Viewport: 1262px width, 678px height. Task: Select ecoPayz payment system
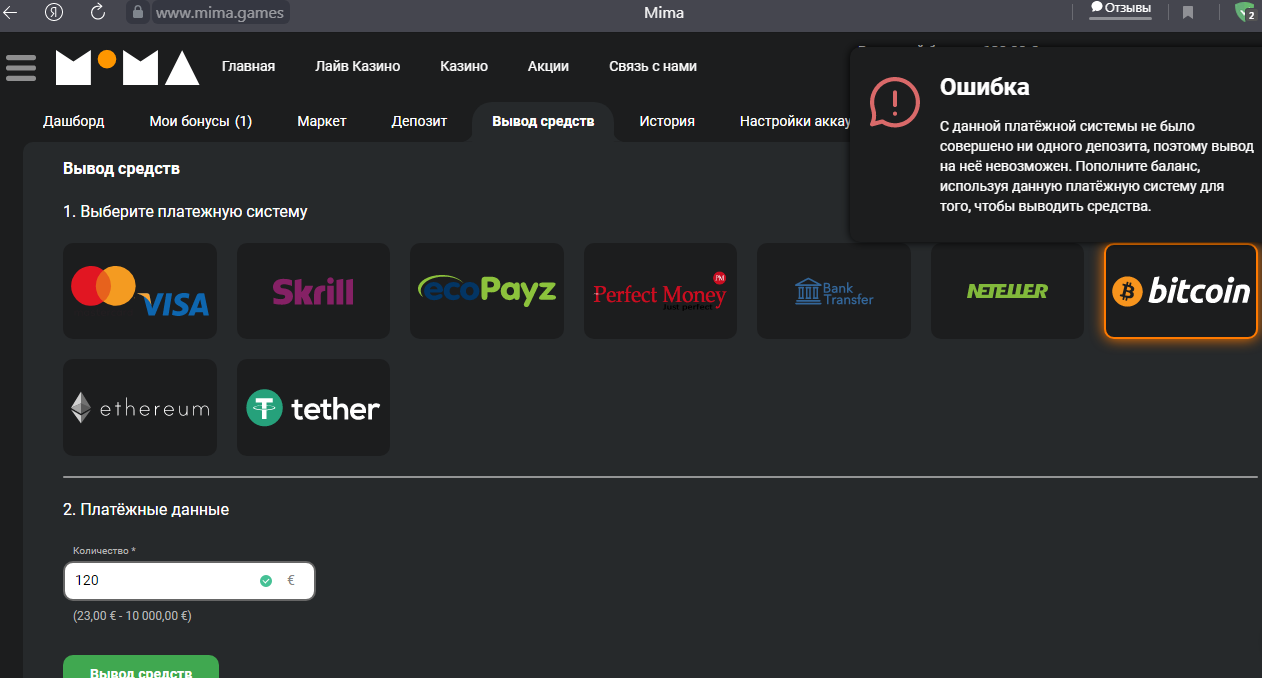point(487,291)
